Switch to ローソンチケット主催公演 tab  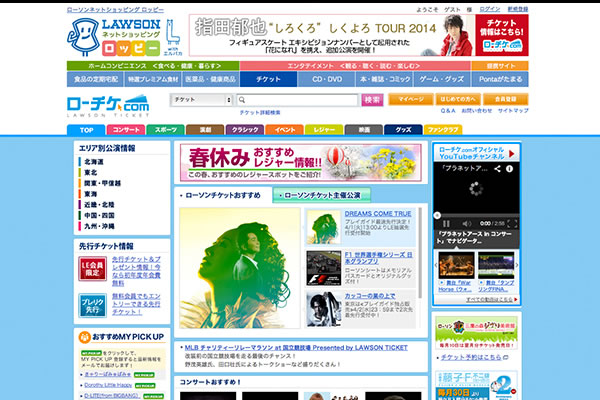click(322, 196)
